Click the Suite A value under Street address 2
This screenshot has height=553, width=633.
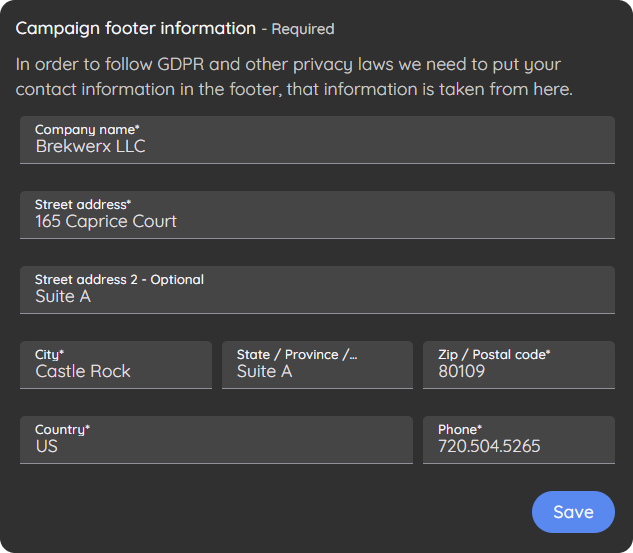[63, 296]
